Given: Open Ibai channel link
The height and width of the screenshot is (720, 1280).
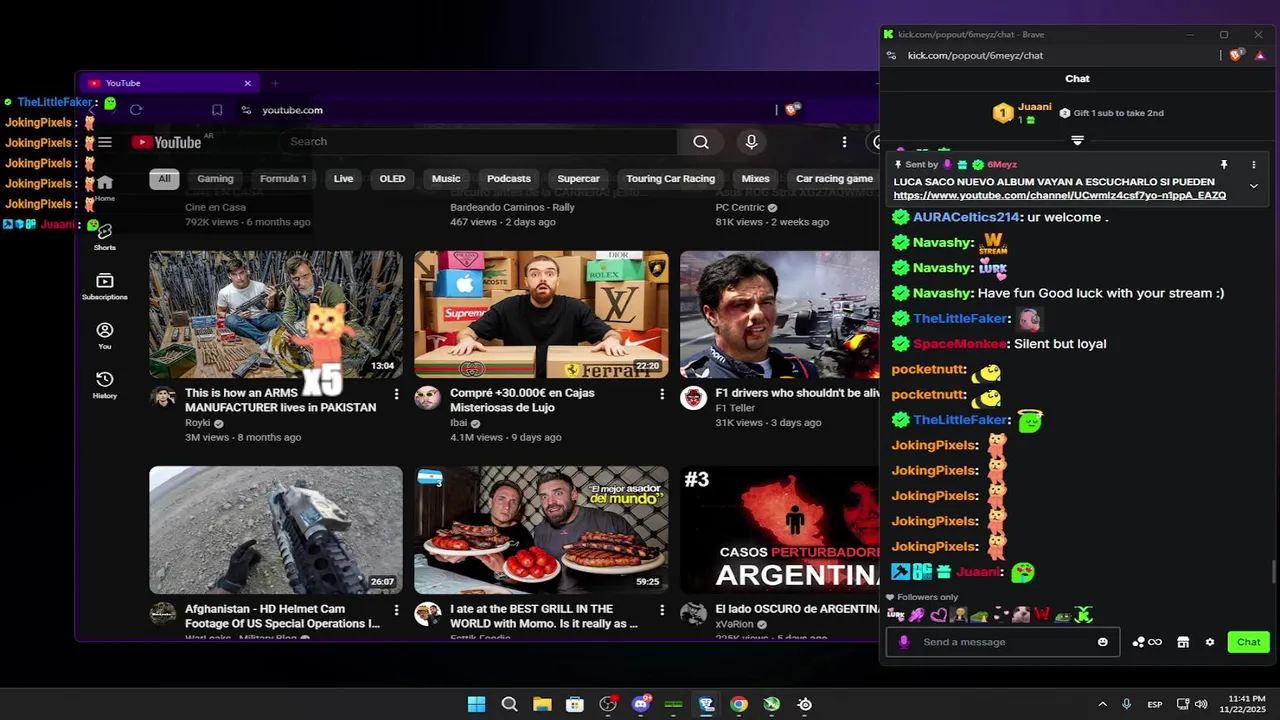Looking at the screenshot, I should click(458, 423).
